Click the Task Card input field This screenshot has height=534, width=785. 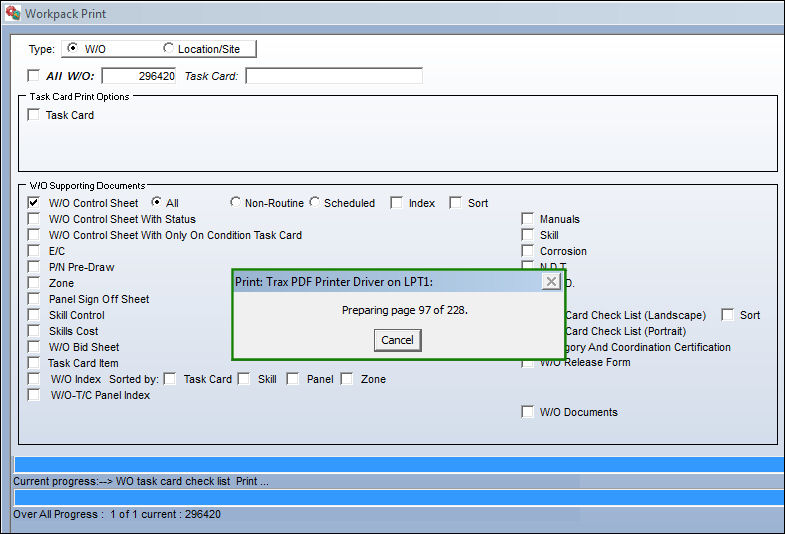[334, 76]
